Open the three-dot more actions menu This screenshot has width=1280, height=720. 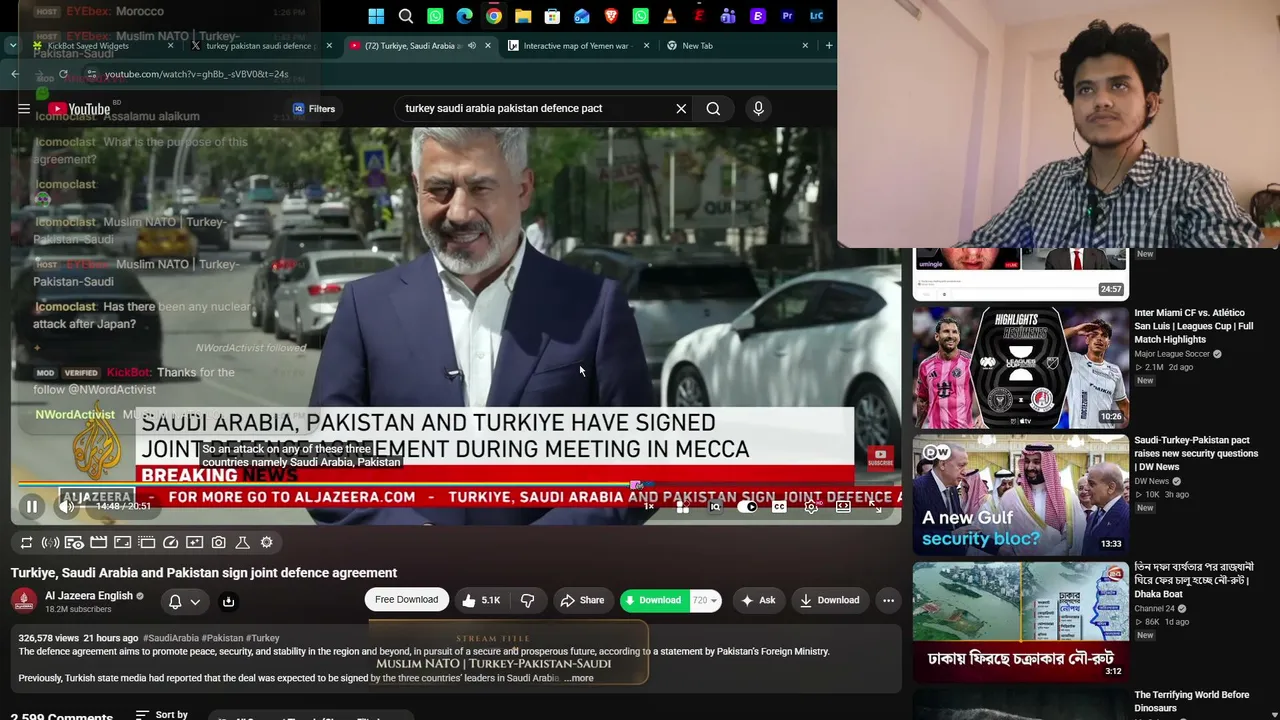(x=888, y=600)
